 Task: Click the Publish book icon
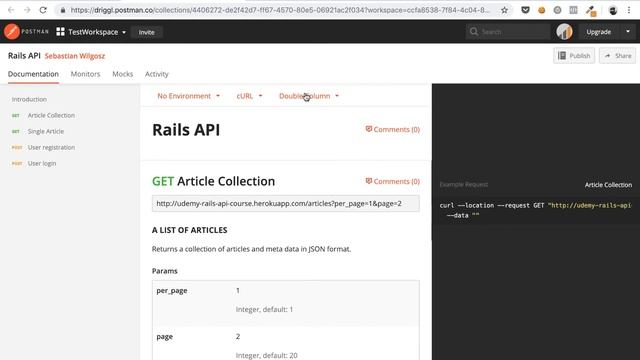(x=562, y=56)
